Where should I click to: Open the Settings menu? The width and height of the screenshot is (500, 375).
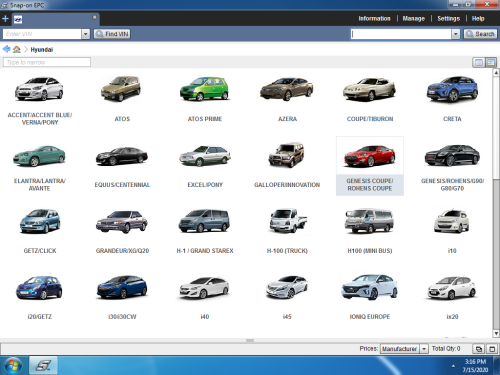[x=448, y=19]
